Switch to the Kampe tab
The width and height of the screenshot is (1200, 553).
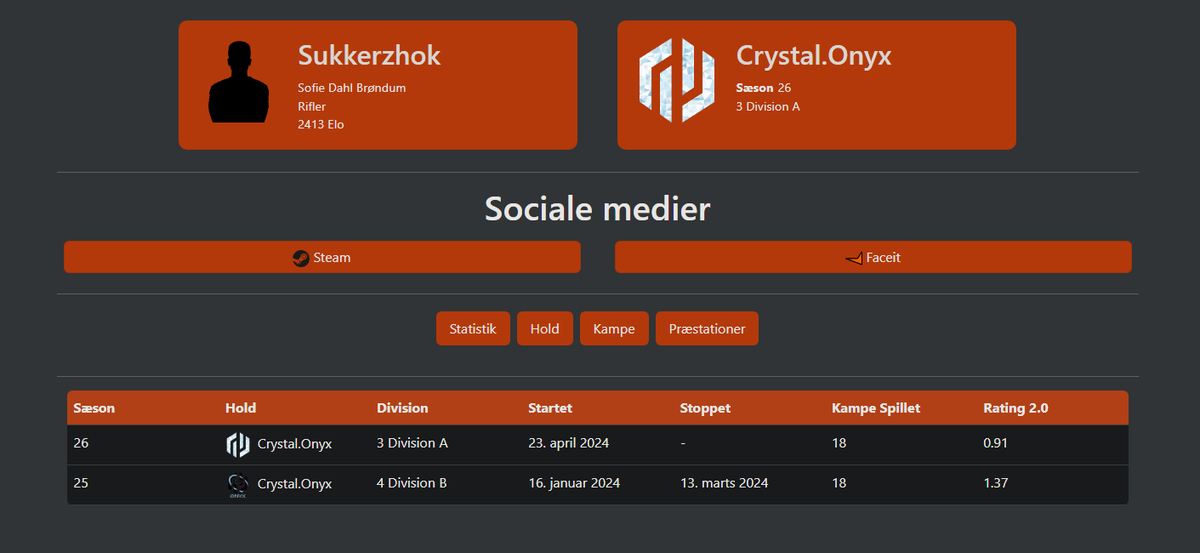(x=614, y=329)
